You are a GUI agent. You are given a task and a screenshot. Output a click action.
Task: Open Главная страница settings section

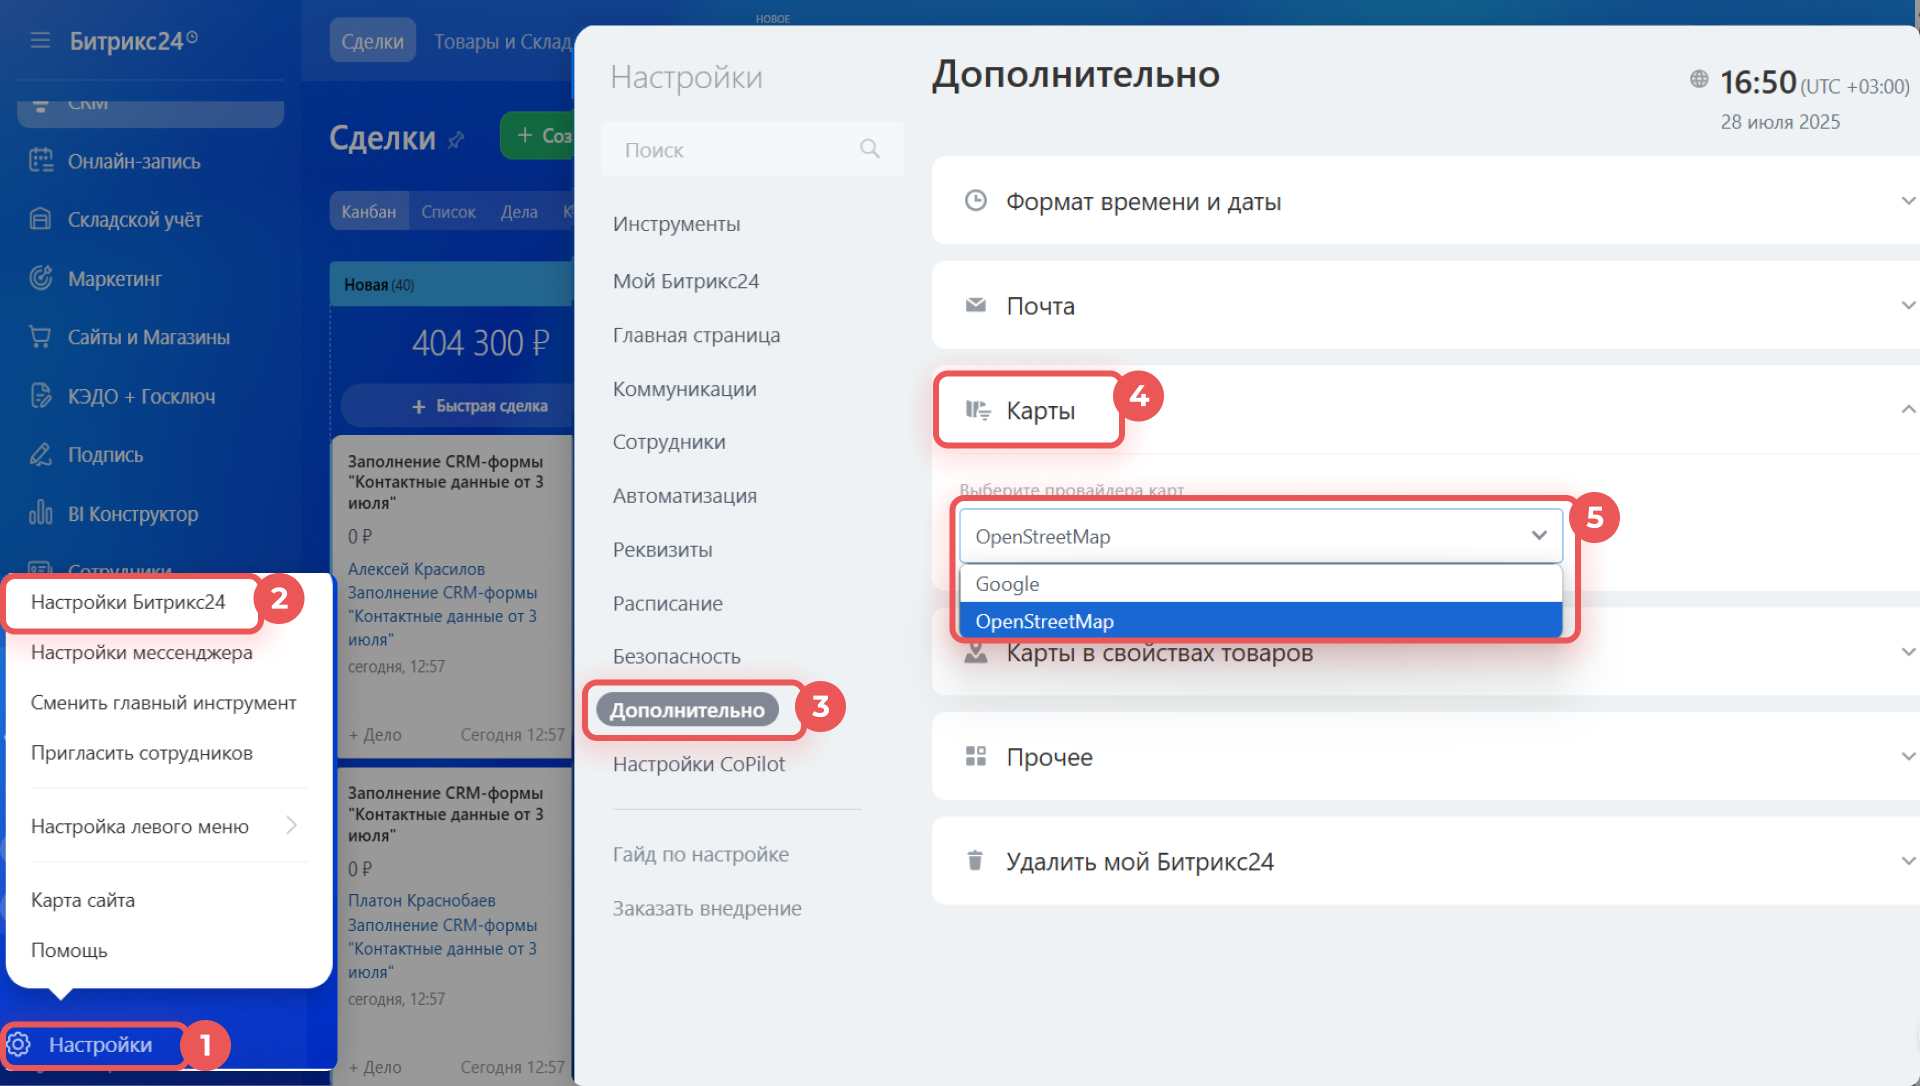(x=696, y=335)
